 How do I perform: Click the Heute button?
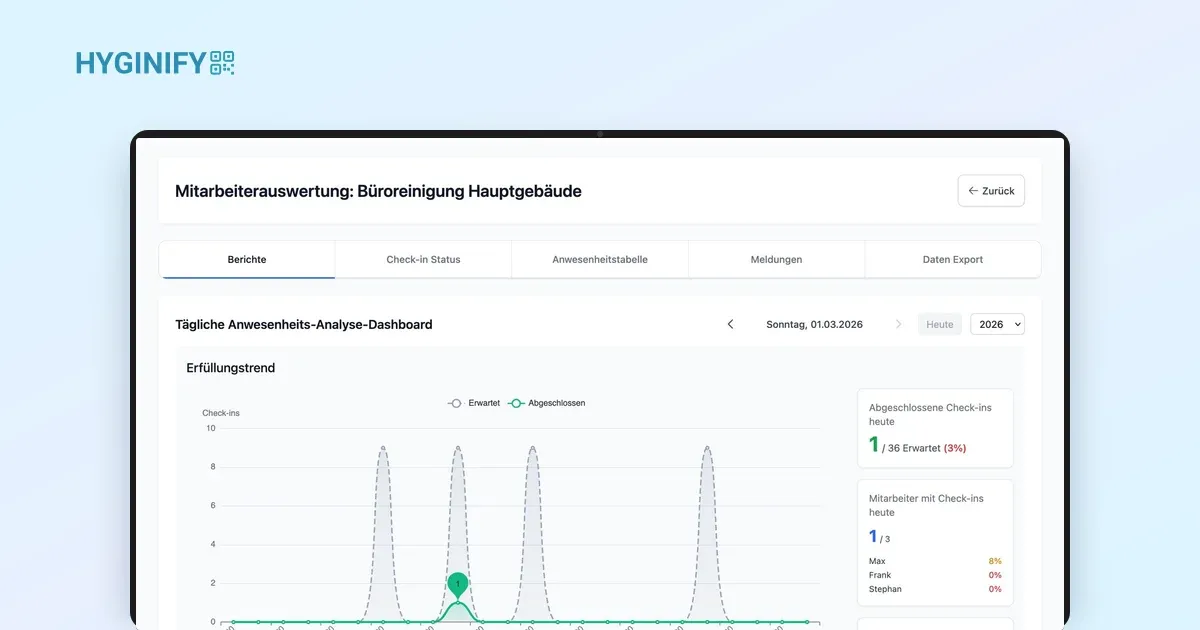(940, 324)
